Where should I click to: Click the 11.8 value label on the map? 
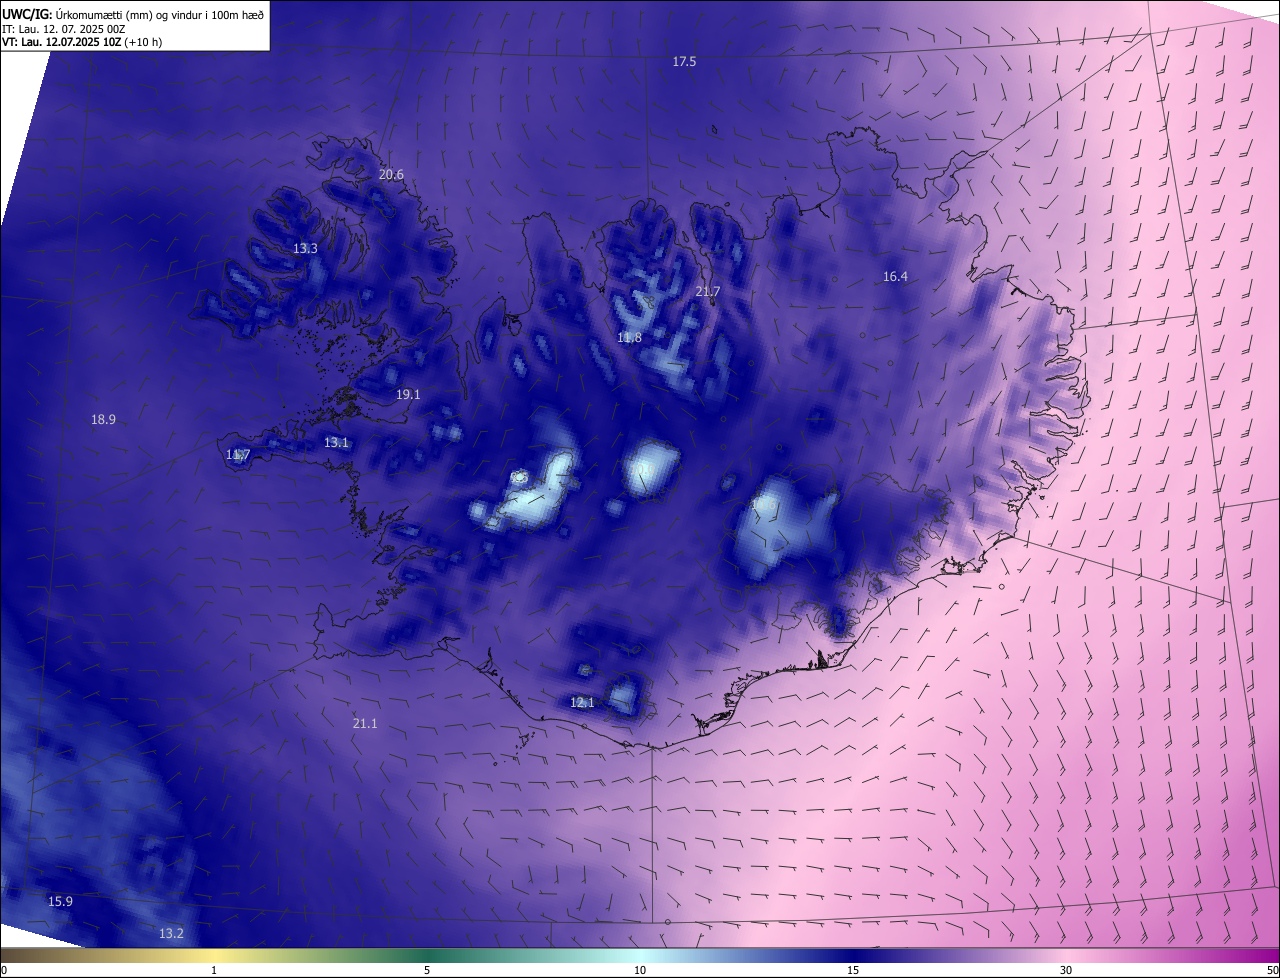(x=629, y=338)
